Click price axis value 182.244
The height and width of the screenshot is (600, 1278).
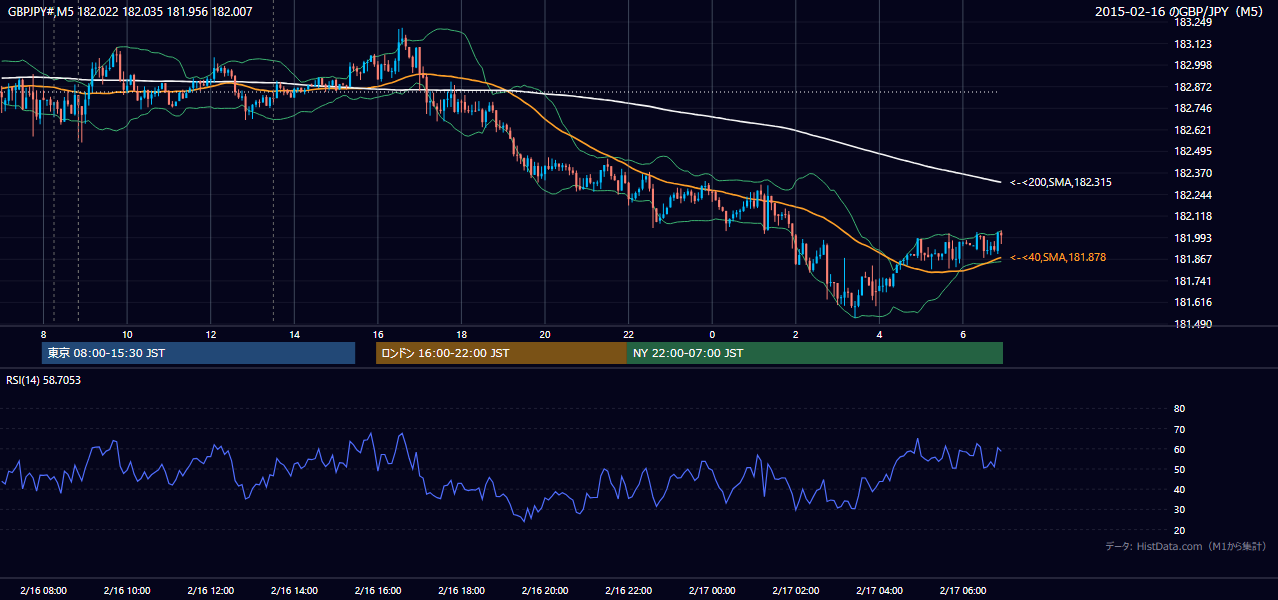1192,195
